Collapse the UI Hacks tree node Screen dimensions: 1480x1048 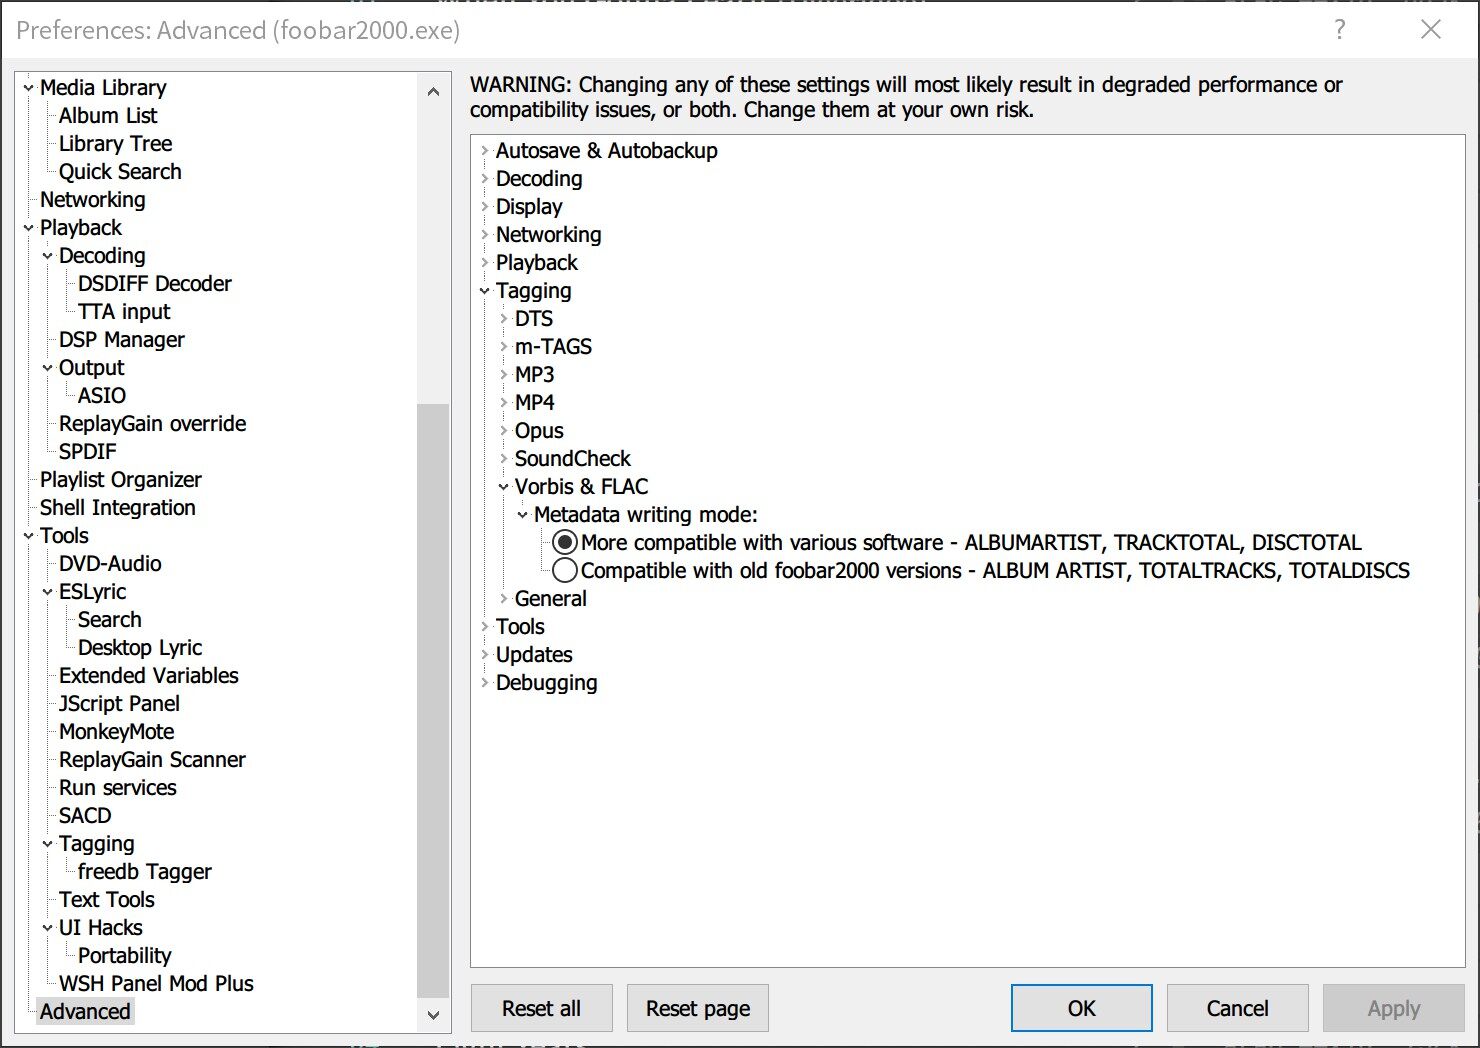[x=48, y=928]
